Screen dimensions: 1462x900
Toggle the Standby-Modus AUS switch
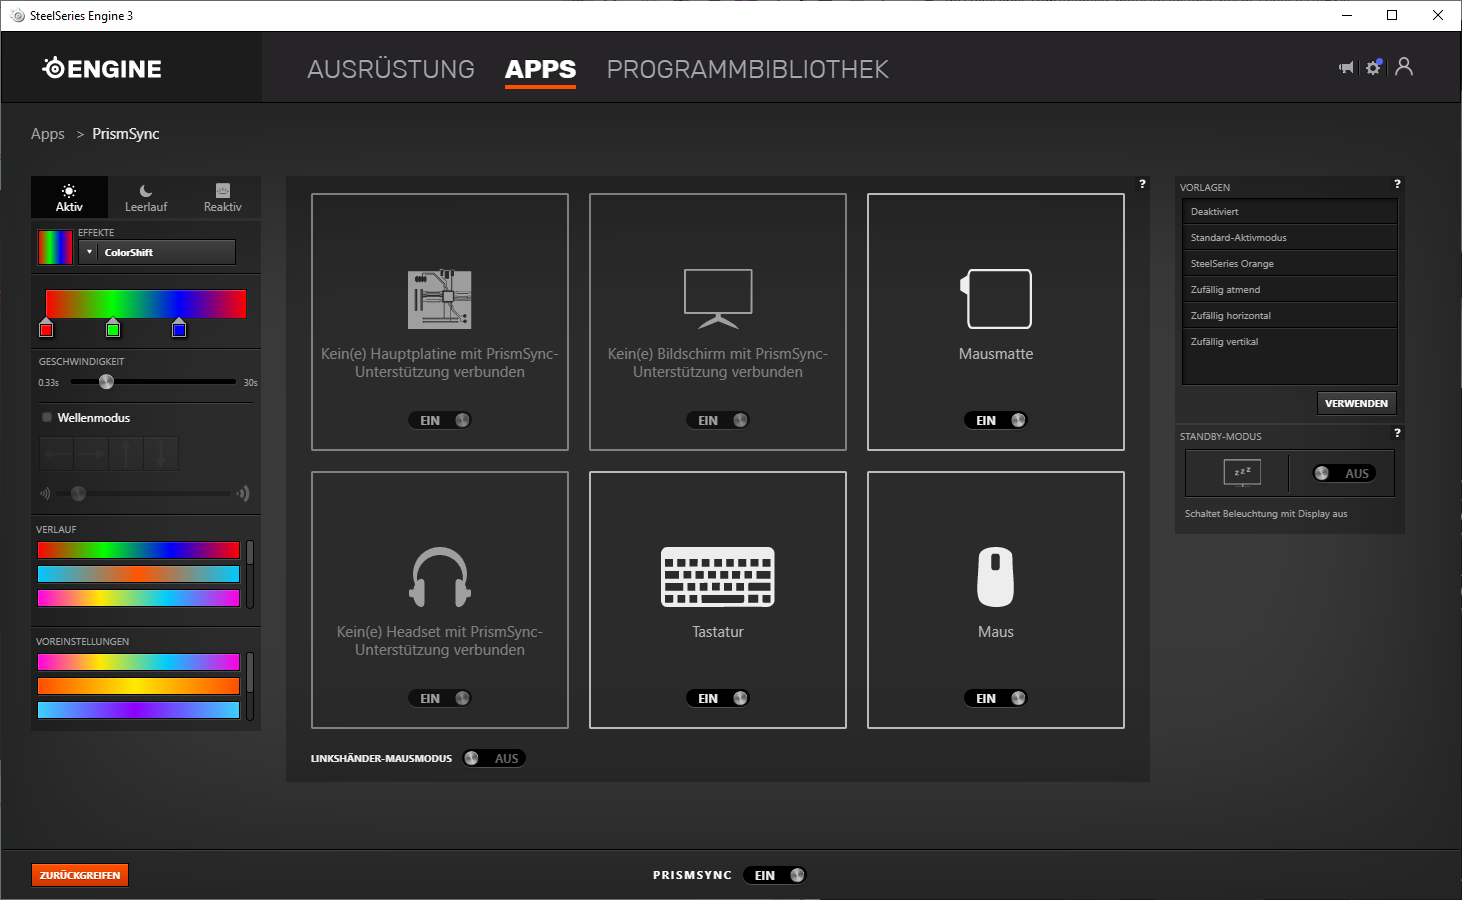[1344, 473]
